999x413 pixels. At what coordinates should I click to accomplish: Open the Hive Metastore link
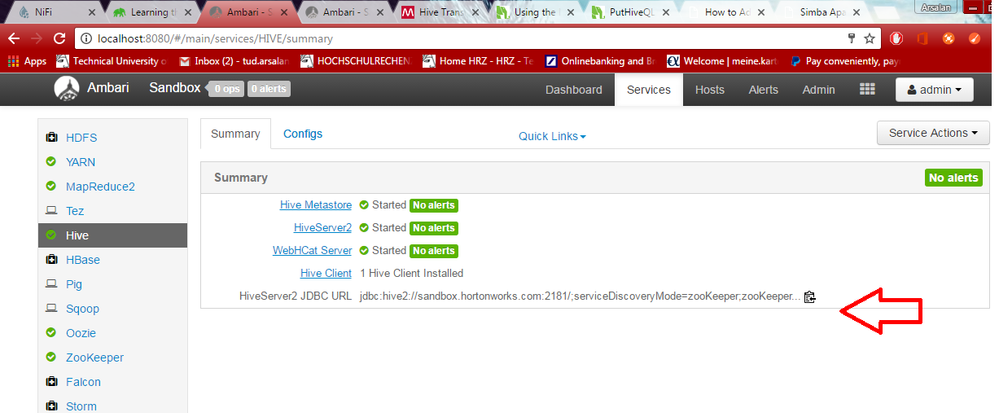[x=315, y=205]
